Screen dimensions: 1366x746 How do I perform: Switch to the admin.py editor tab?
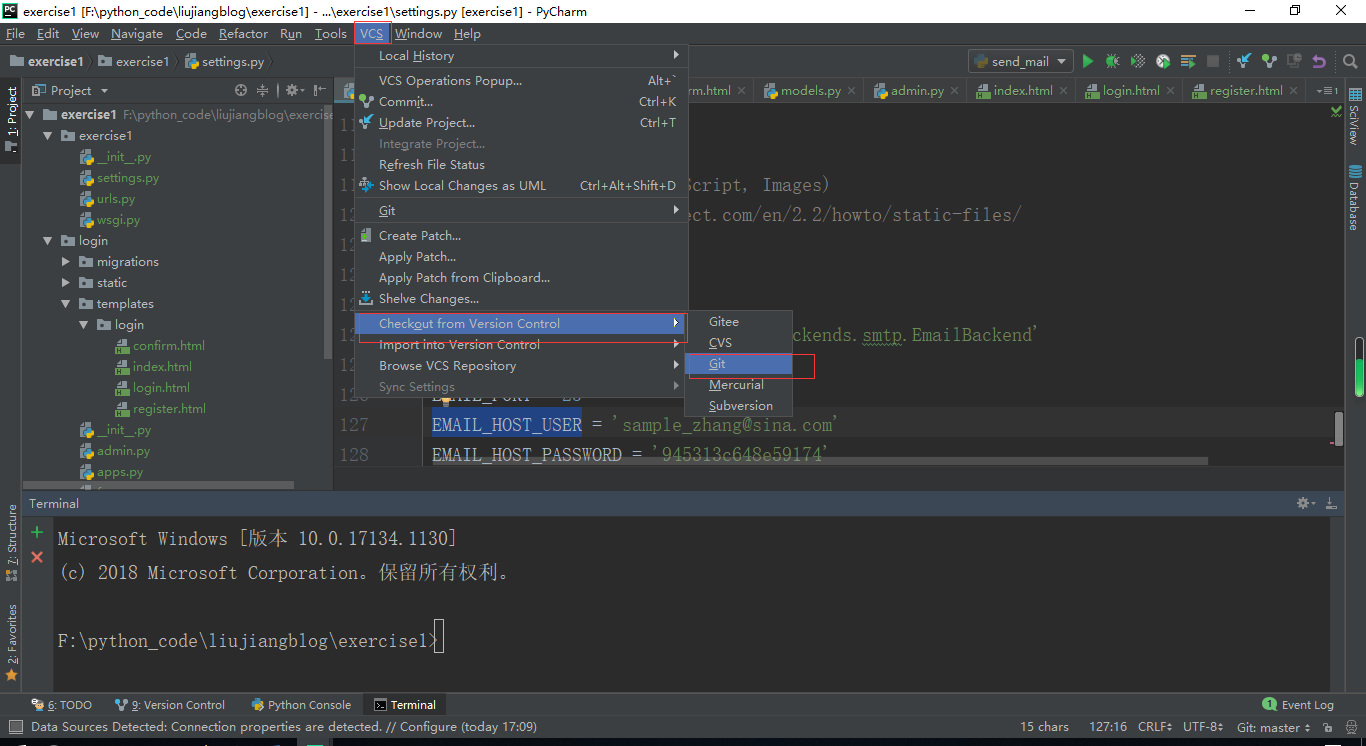click(x=917, y=90)
